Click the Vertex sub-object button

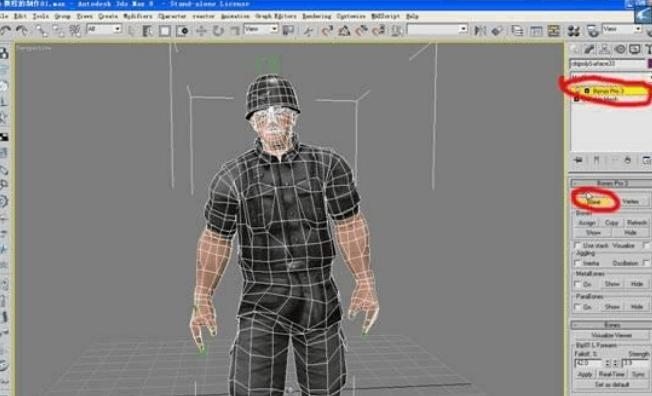pyautogui.click(x=631, y=201)
